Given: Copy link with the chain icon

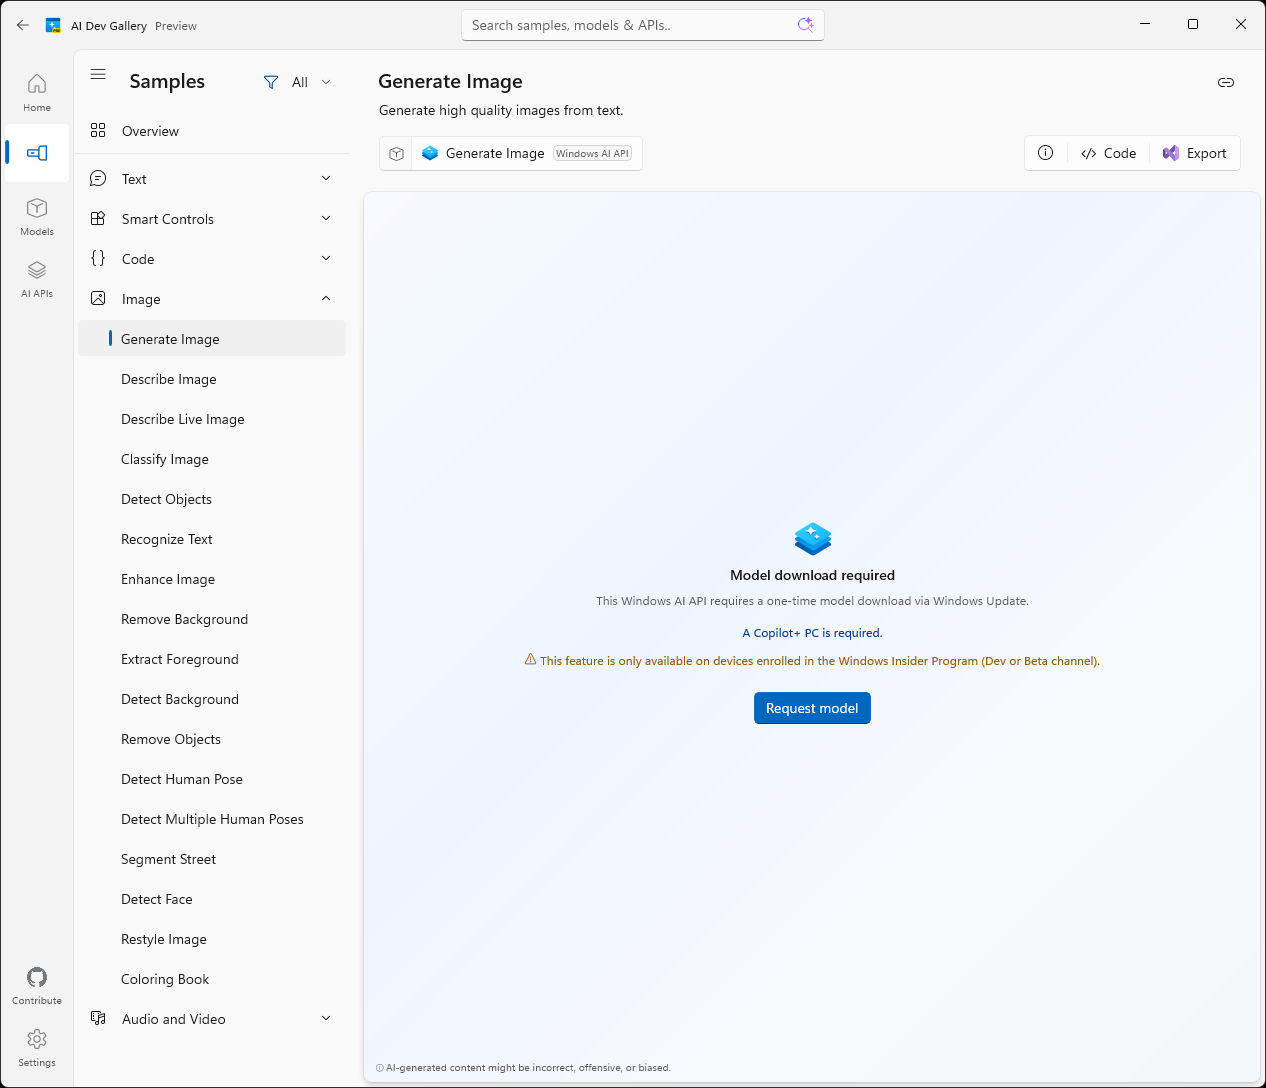Looking at the screenshot, I should 1226,82.
